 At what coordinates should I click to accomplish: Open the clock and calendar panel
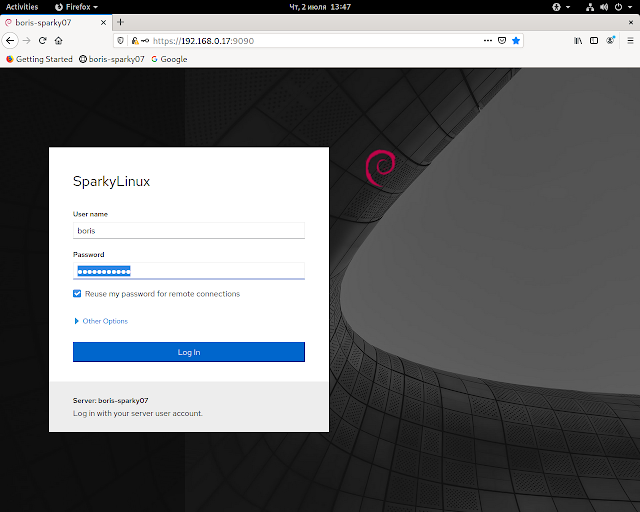click(320, 7)
